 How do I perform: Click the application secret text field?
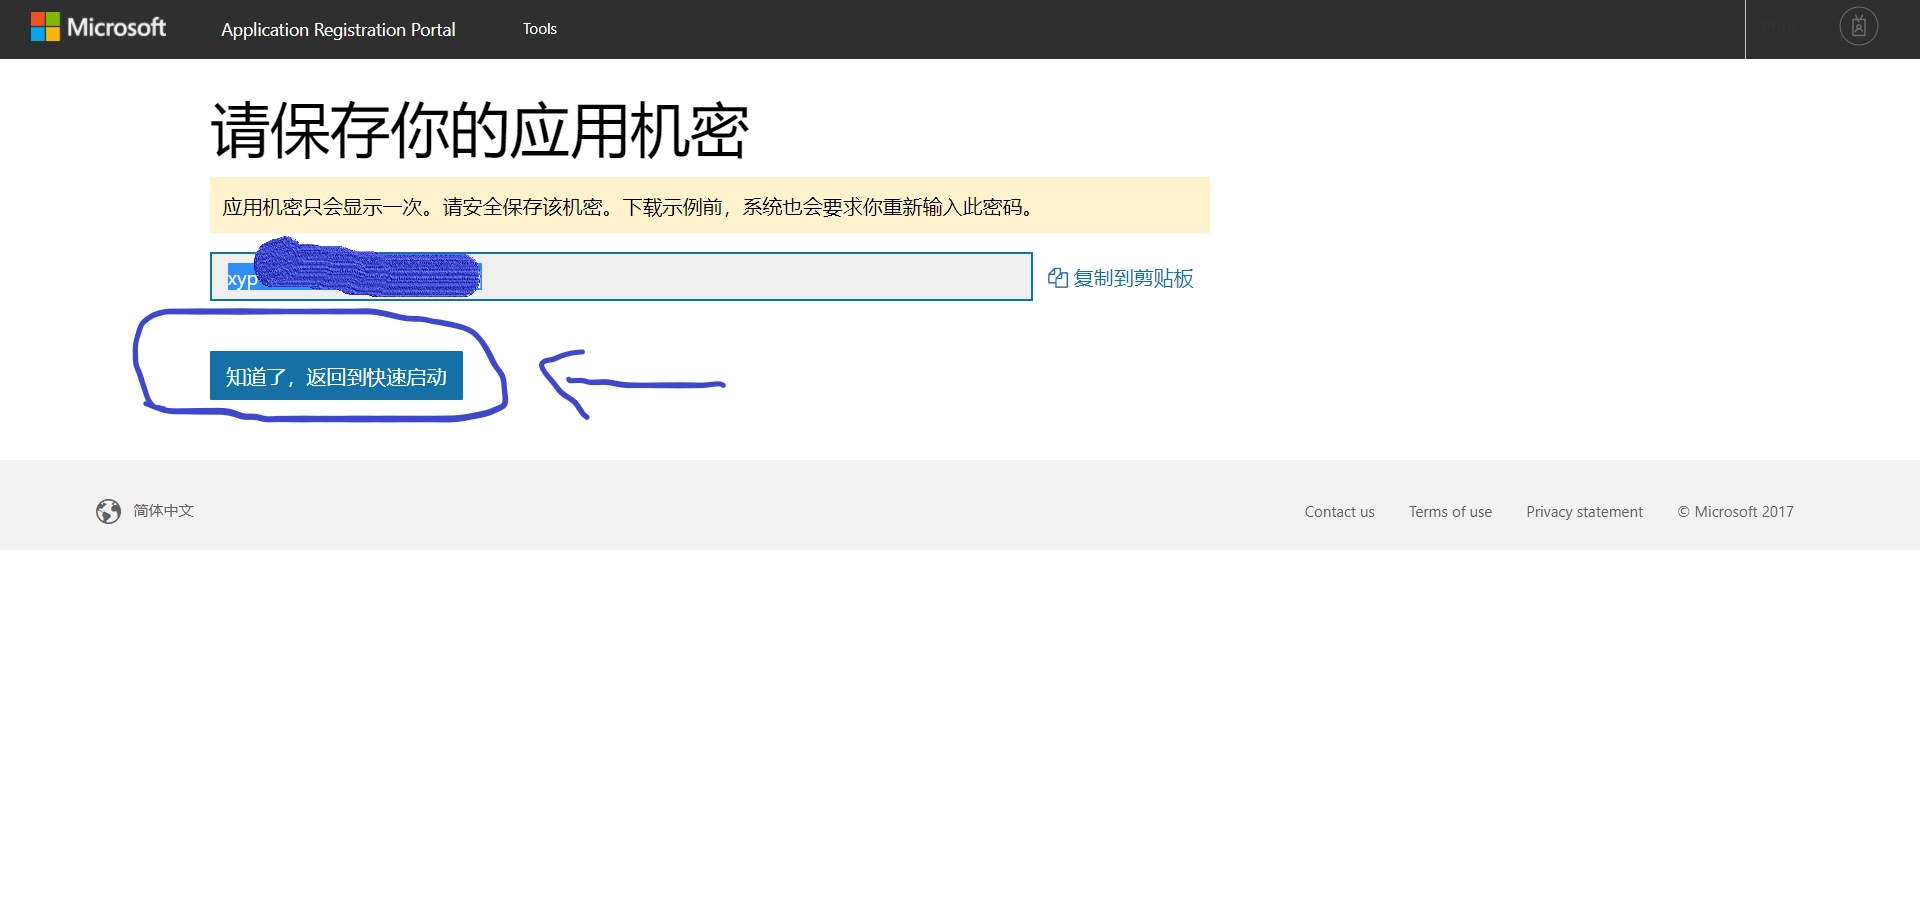point(621,277)
